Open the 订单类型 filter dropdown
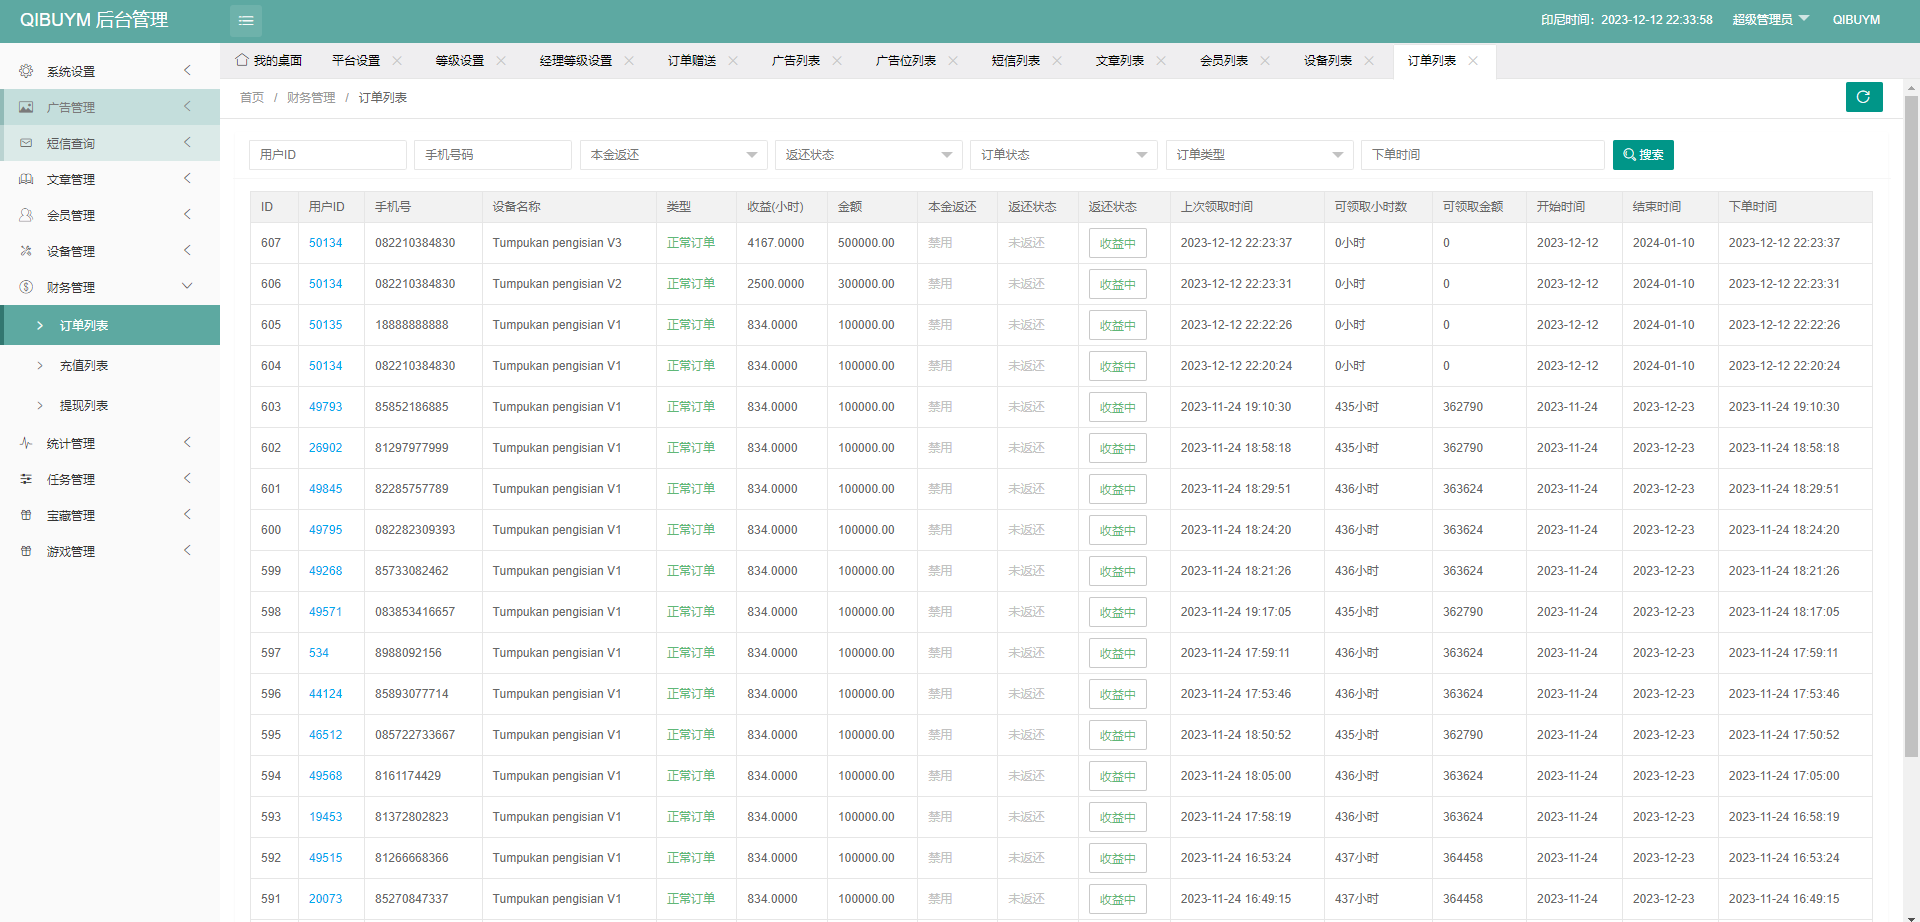This screenshot has width=1920, height=922. pyautogui.click(x=1258, y=155)
